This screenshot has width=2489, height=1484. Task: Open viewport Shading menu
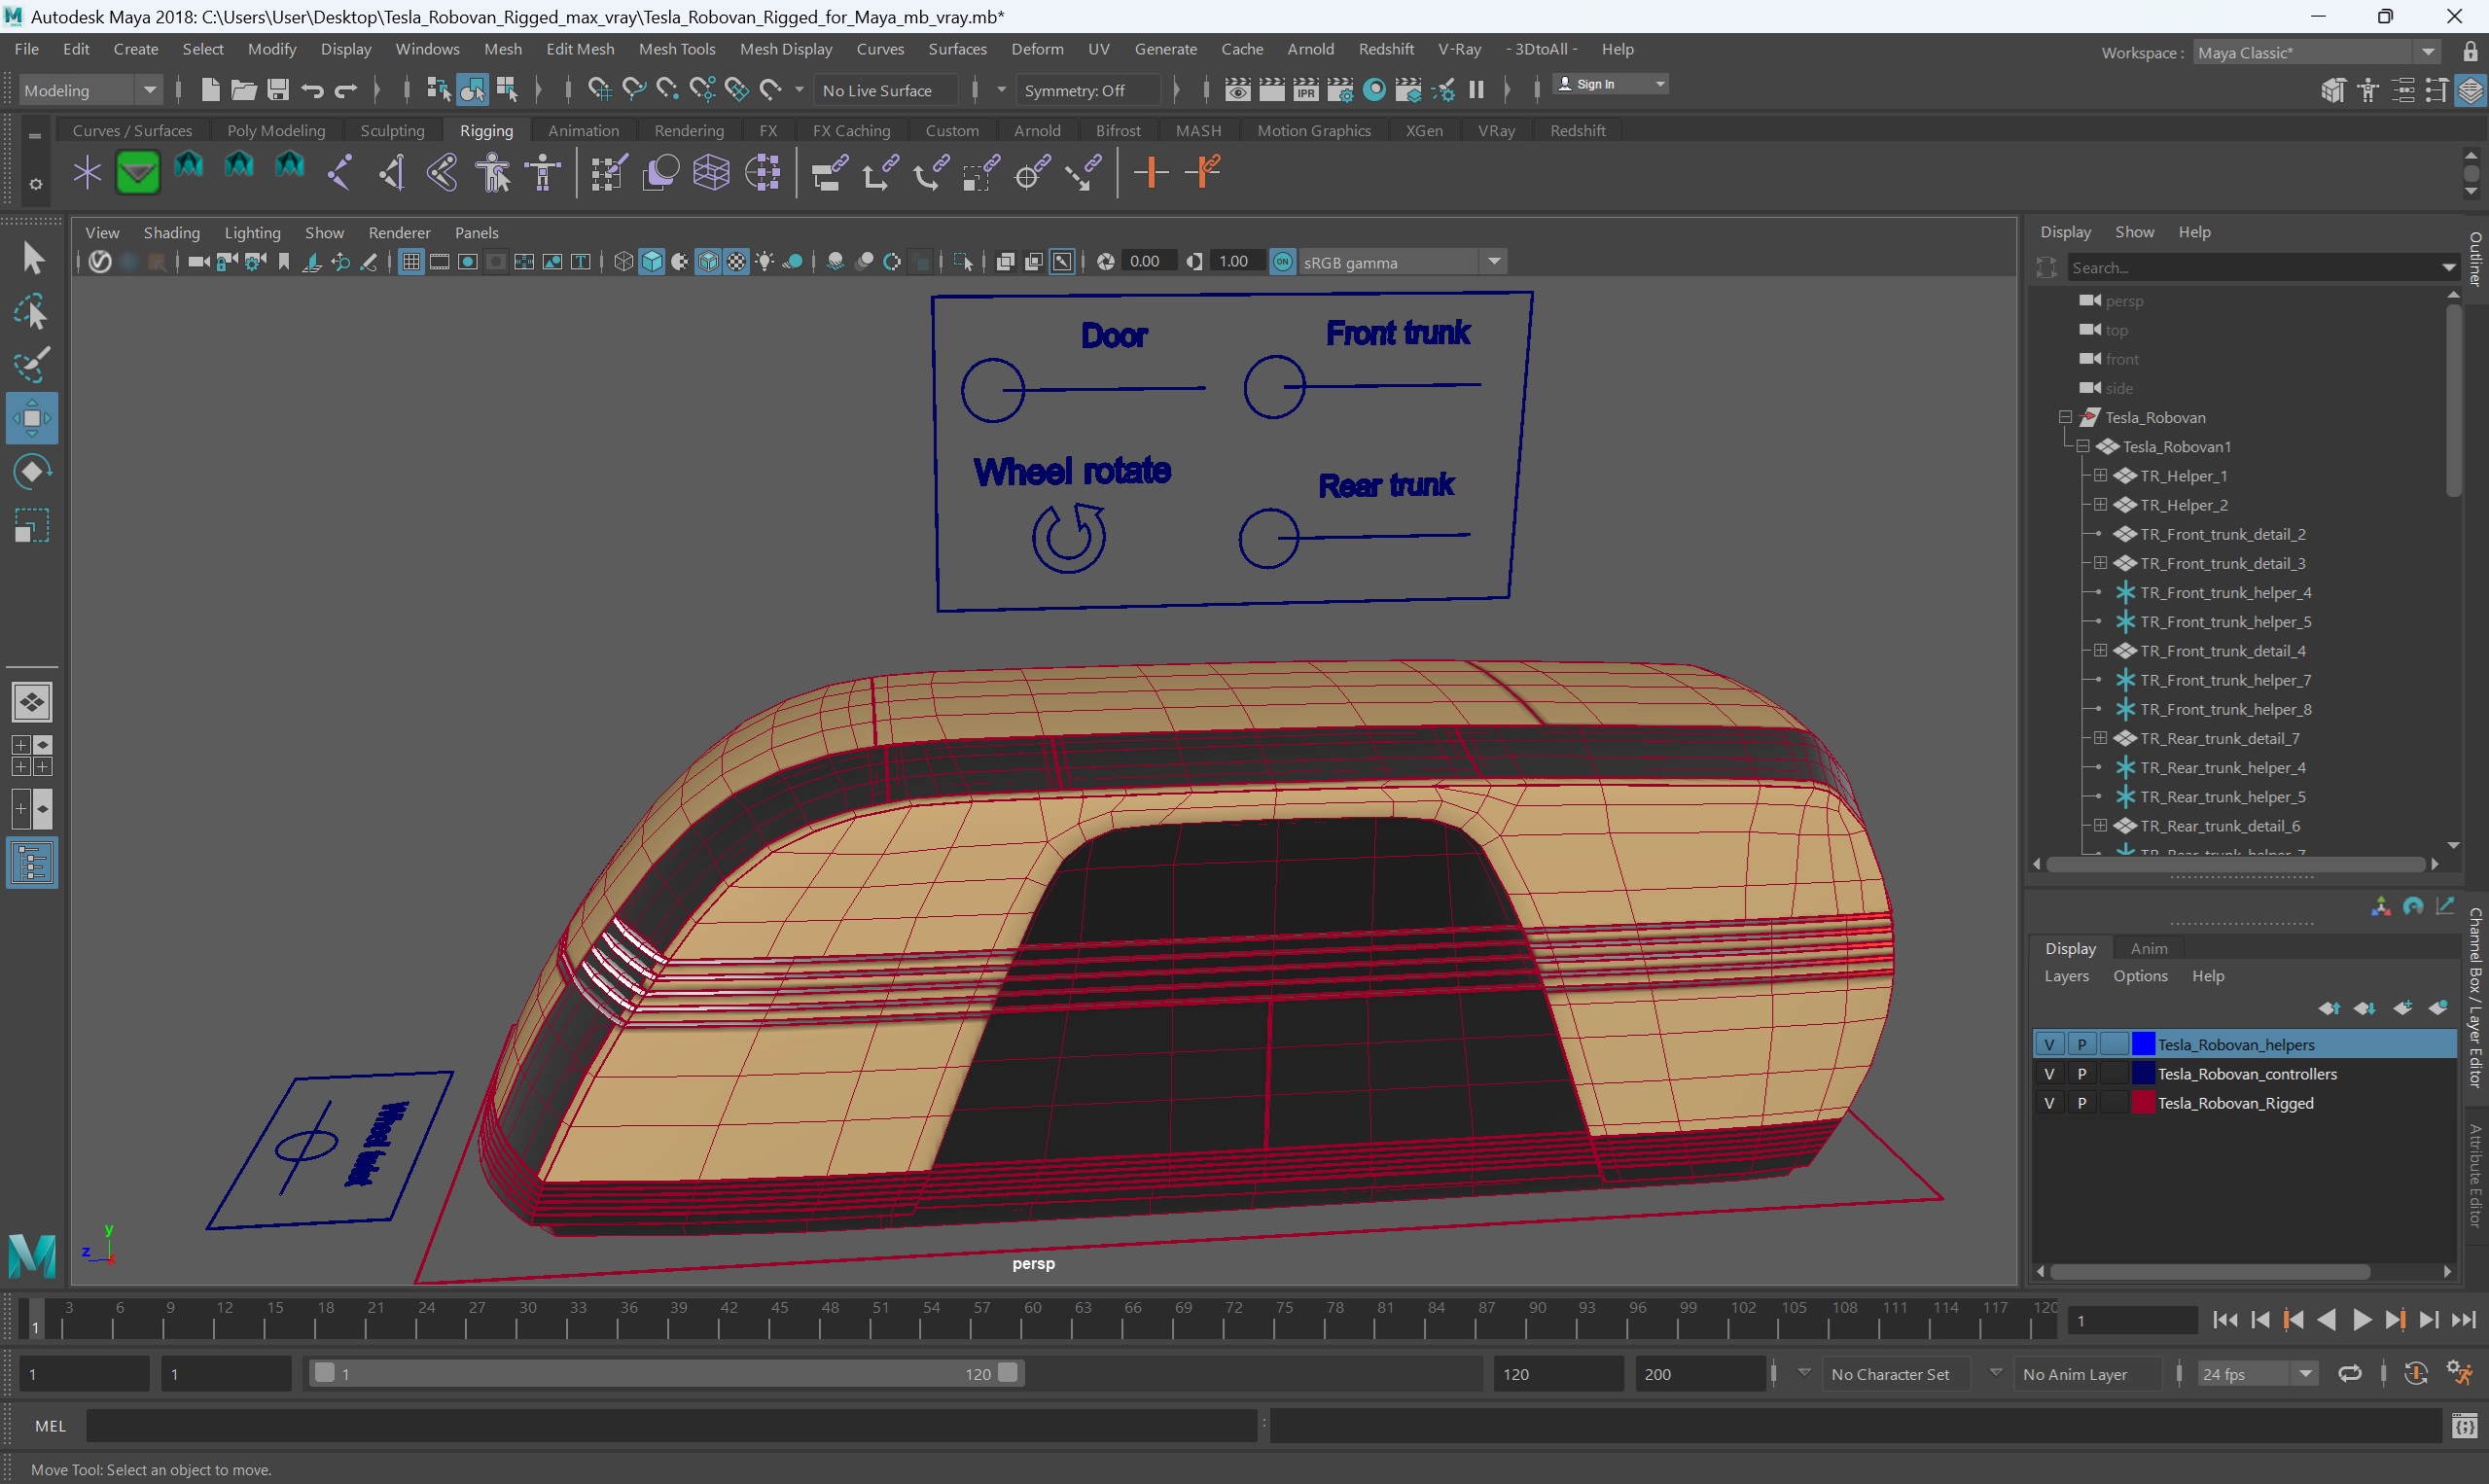tap(171, 232)
